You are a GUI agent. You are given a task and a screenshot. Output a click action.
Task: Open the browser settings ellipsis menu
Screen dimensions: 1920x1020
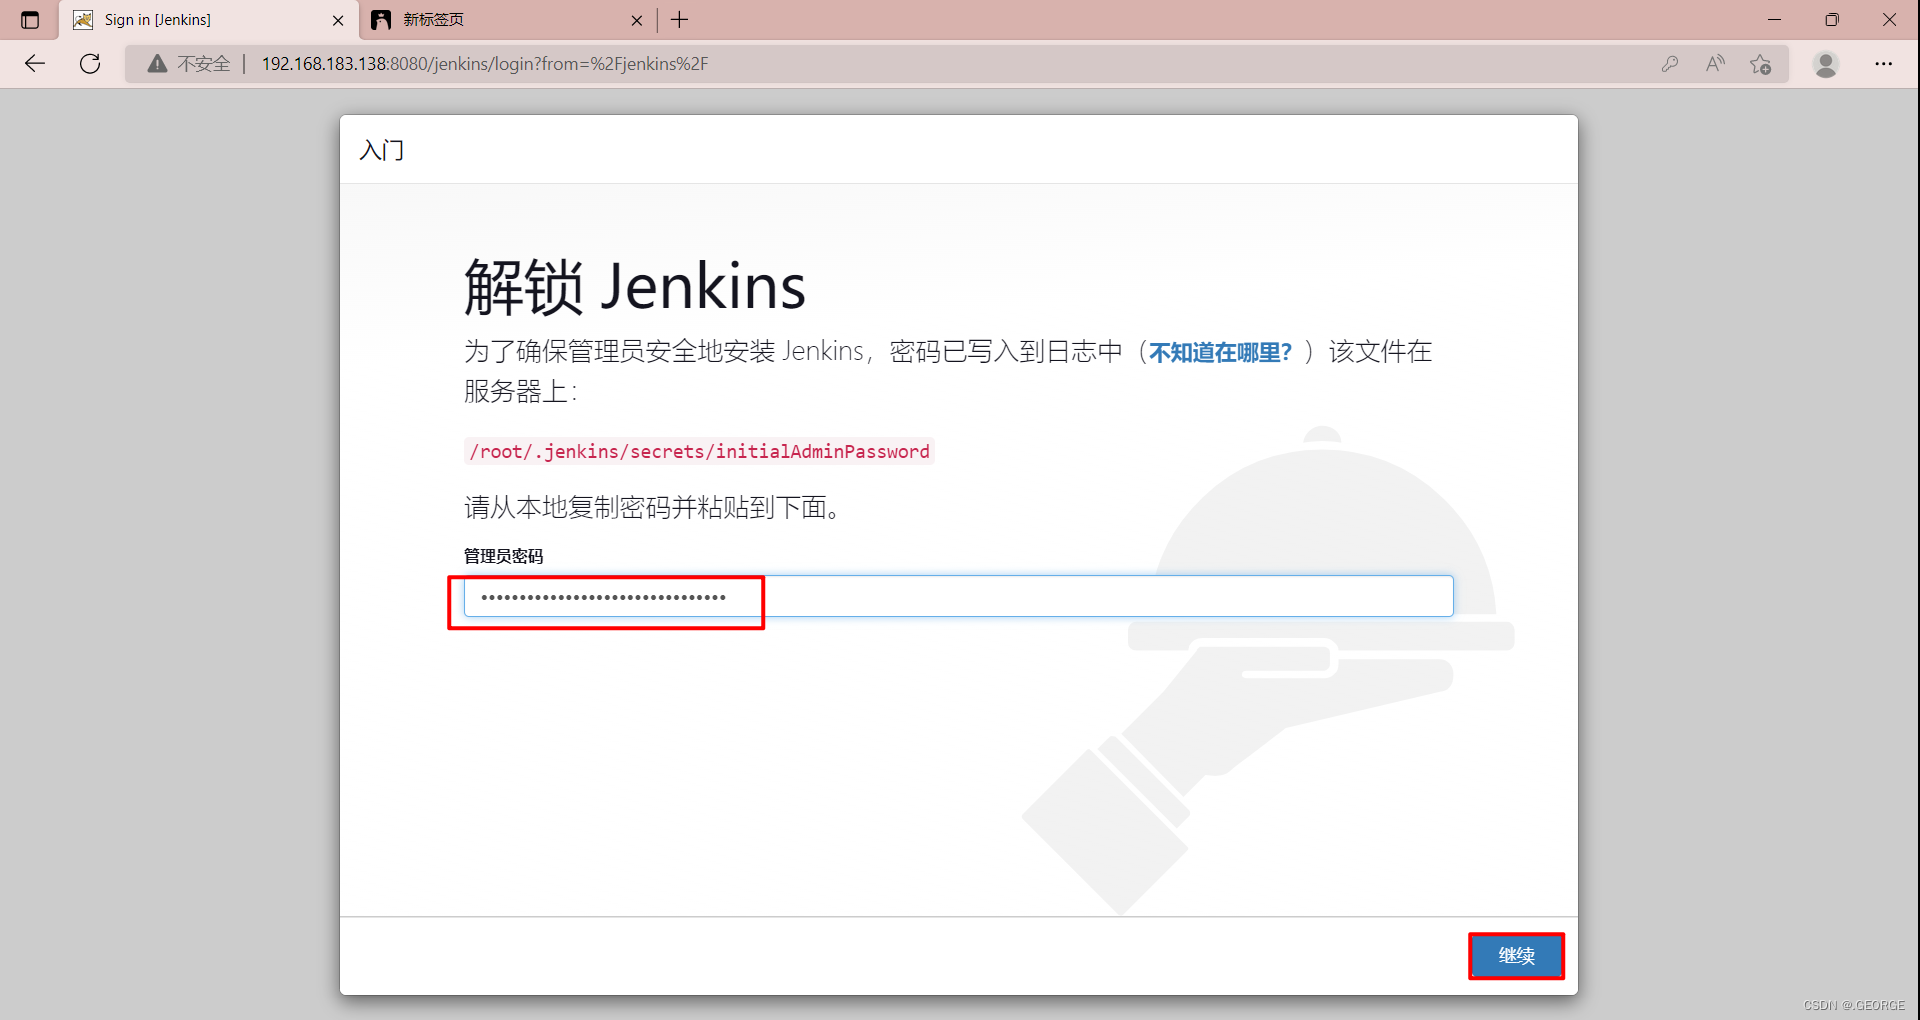pyautogui.click(x=1884, y=64)
